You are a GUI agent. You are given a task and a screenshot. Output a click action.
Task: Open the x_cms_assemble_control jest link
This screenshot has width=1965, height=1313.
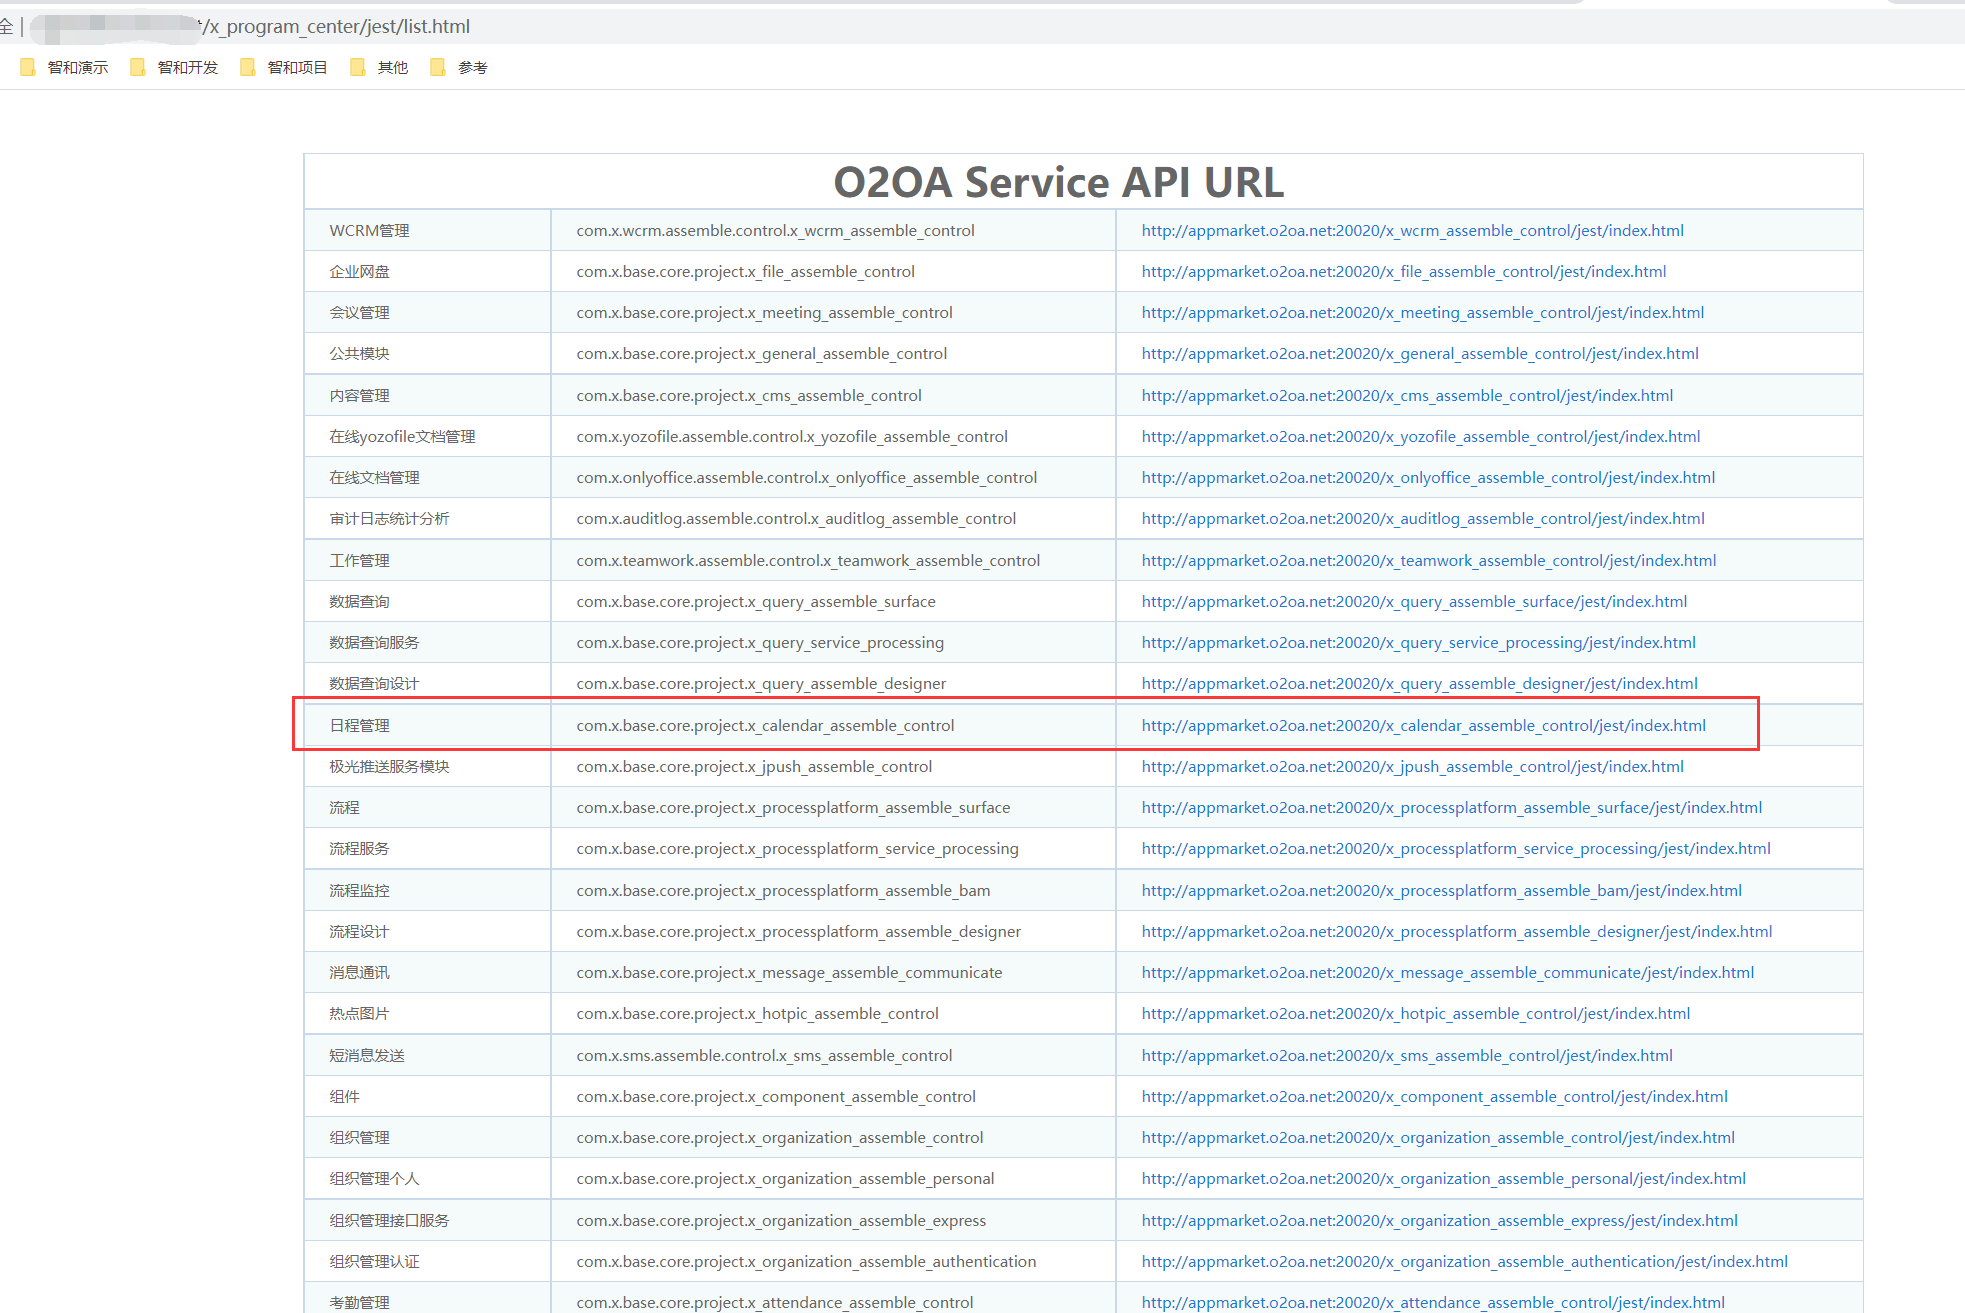click(1407, 395)
